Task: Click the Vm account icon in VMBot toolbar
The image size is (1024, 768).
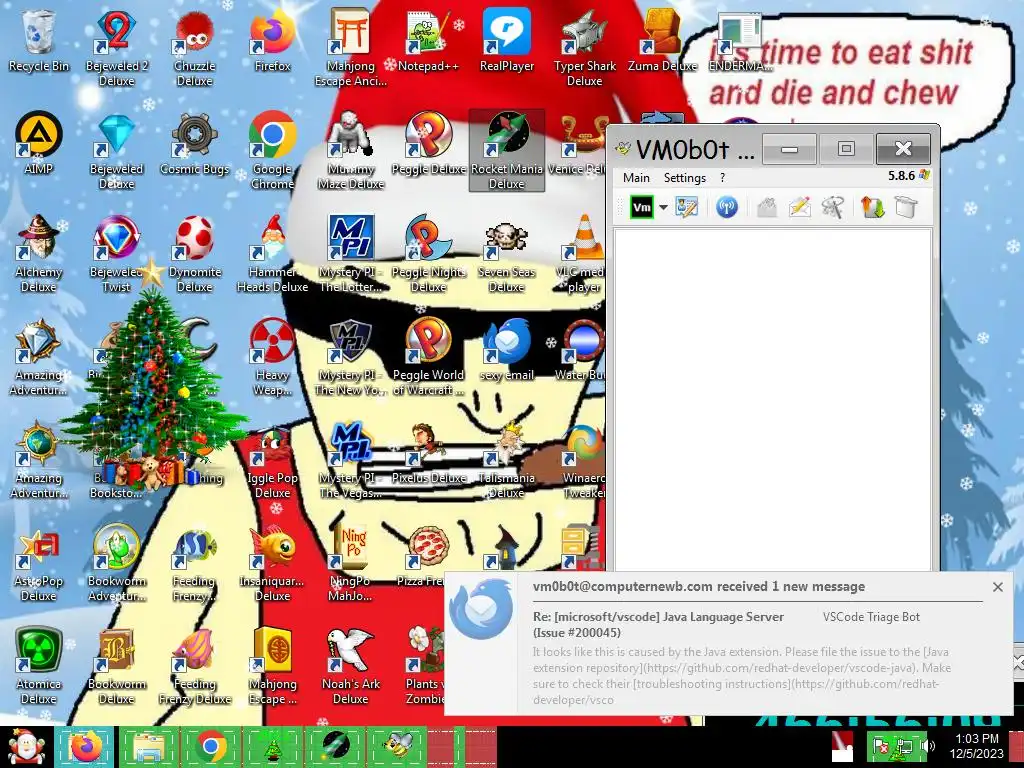Action: (x=641, y=208)
